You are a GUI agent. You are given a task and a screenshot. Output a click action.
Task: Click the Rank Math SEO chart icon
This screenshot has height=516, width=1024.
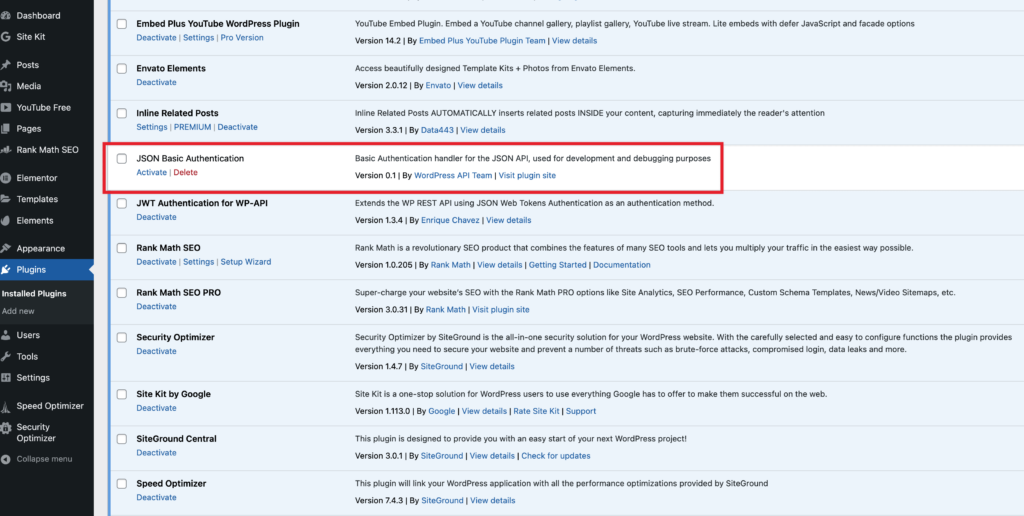coord(6,150)
